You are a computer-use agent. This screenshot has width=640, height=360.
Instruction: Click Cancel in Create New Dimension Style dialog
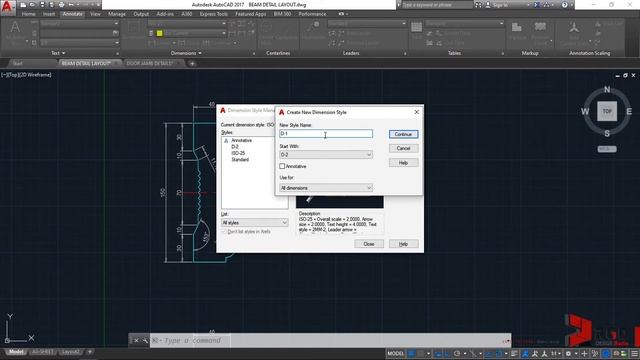pyautogui.click(x=403, y=149)
